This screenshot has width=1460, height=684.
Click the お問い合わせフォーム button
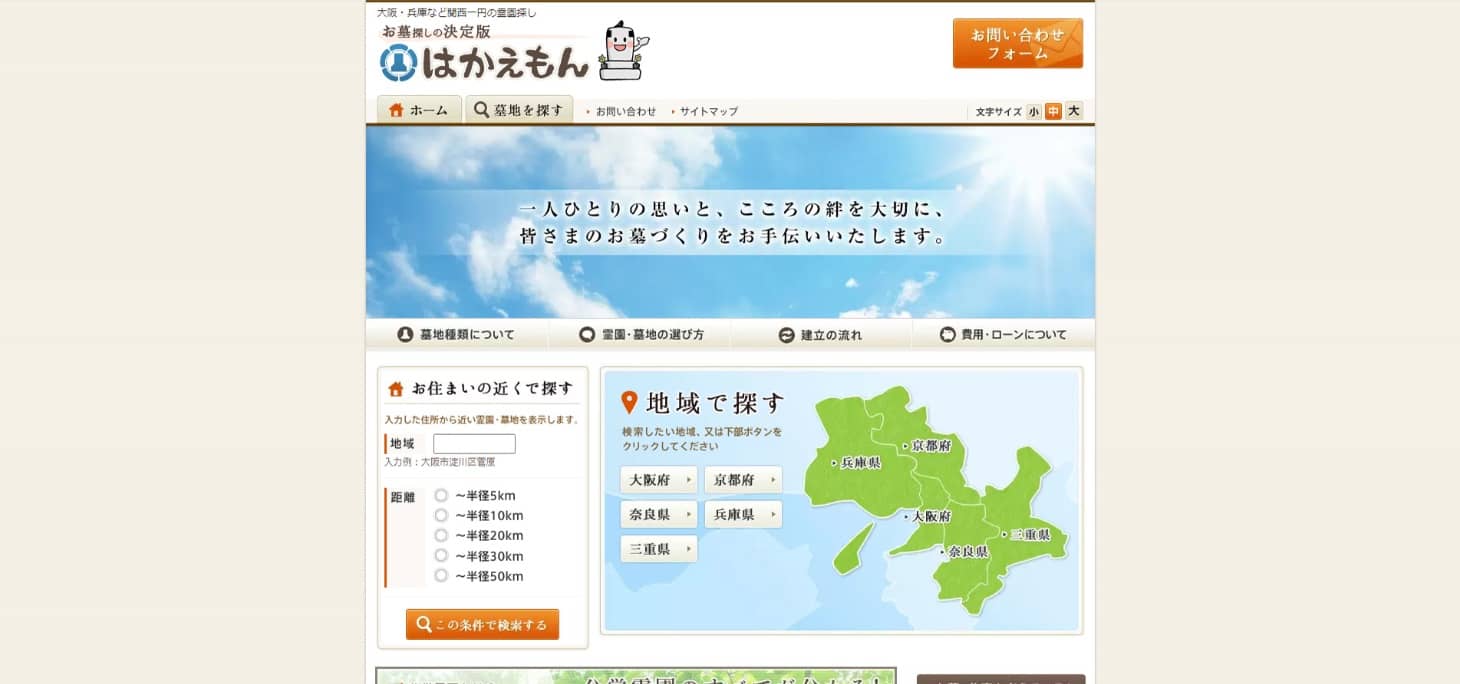pos(1017,43)
